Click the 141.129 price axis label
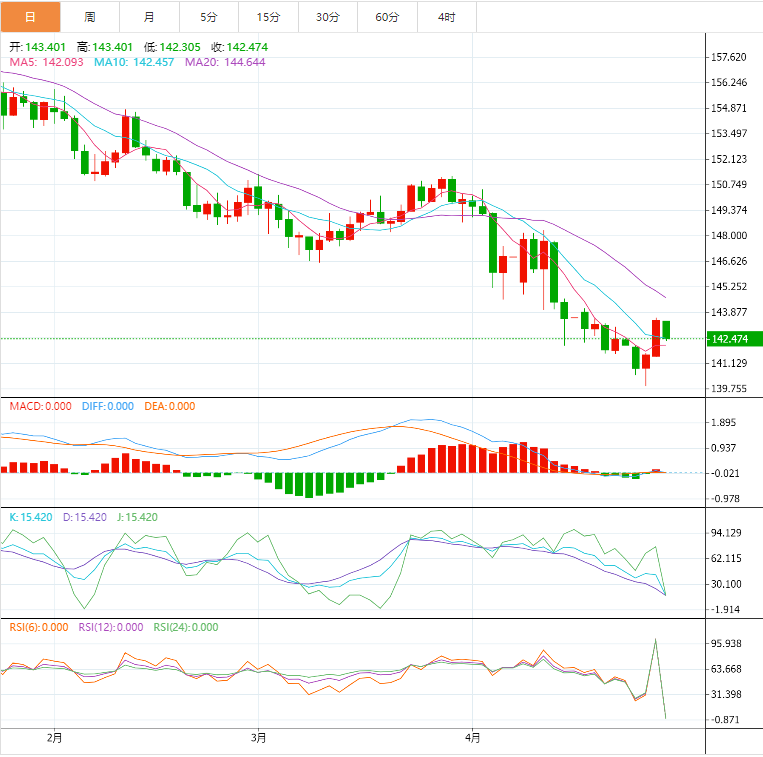The image size is (763, 757). pos(728,363)
